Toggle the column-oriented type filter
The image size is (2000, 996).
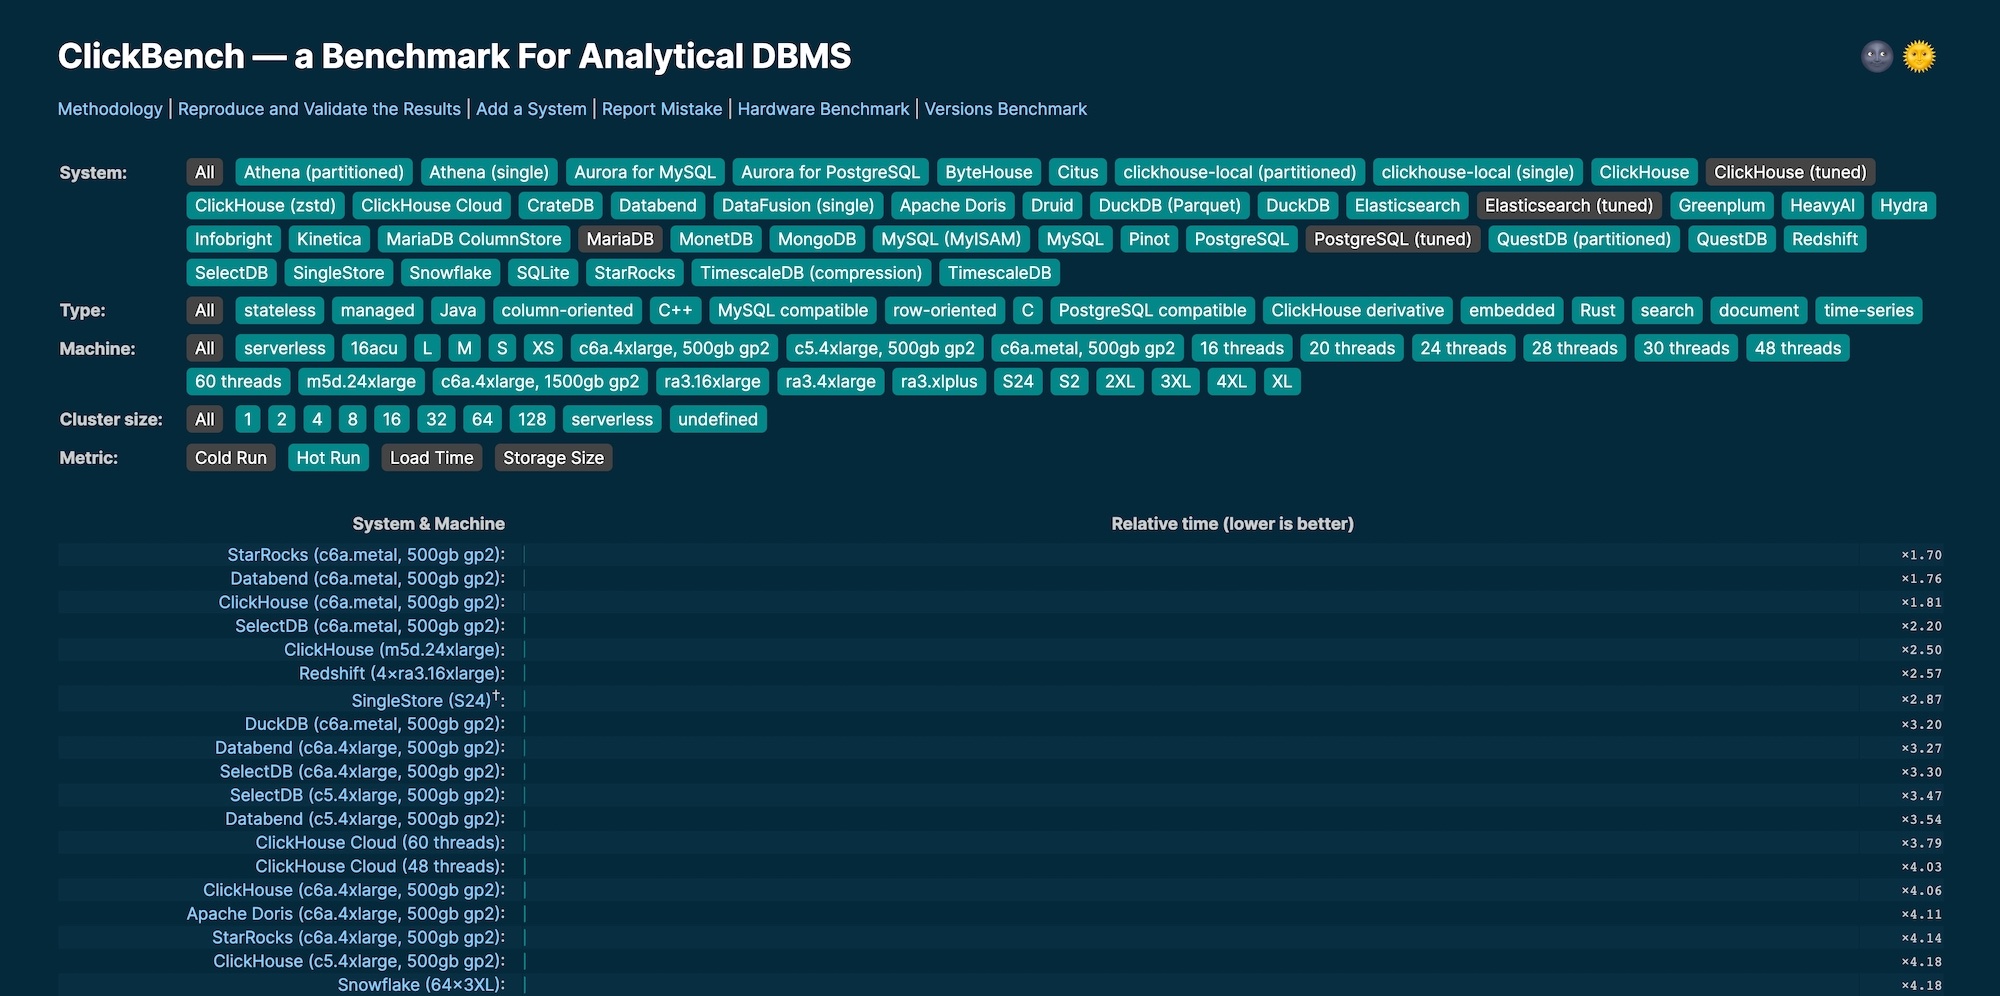(x=567, y=311)
